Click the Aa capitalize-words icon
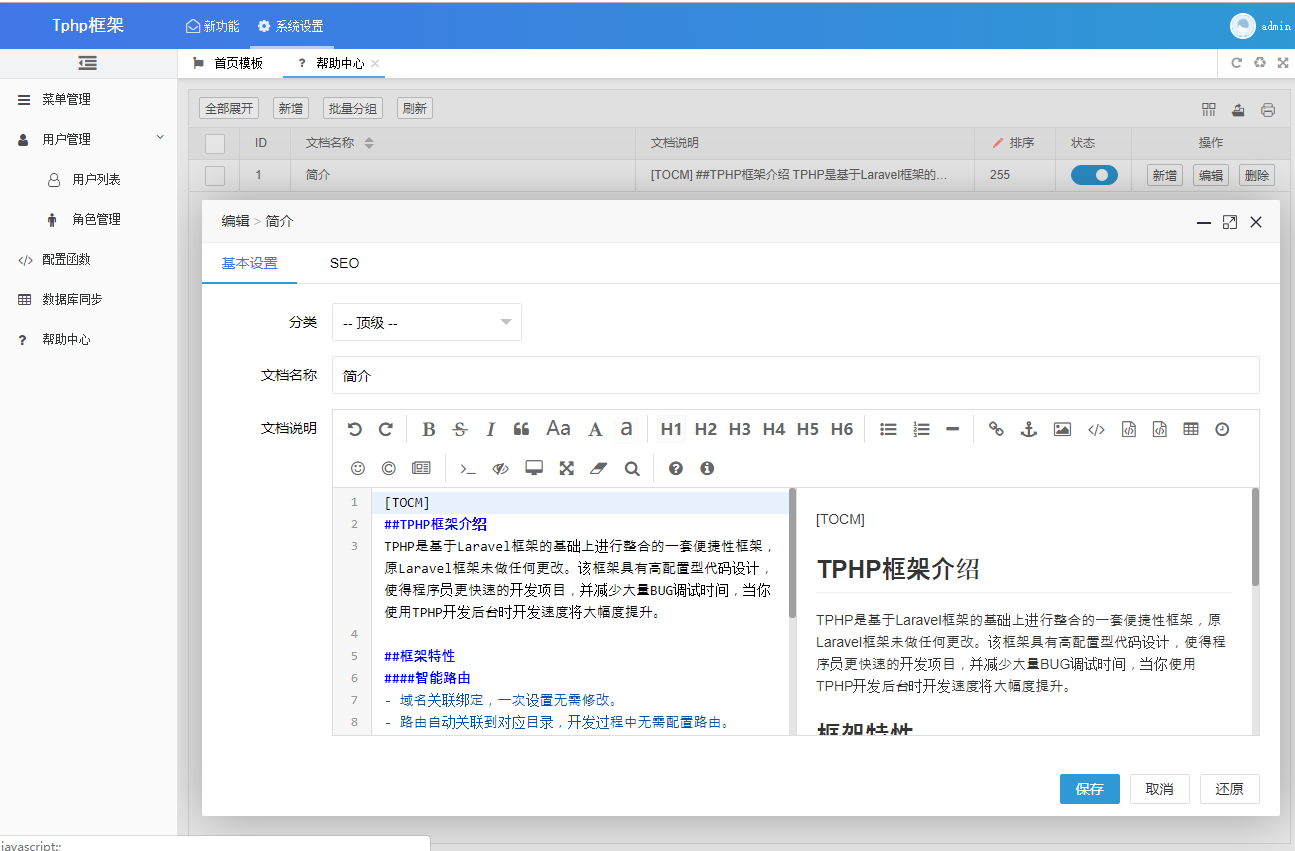Screen dimensions: 1295x851 coord(558,429)
